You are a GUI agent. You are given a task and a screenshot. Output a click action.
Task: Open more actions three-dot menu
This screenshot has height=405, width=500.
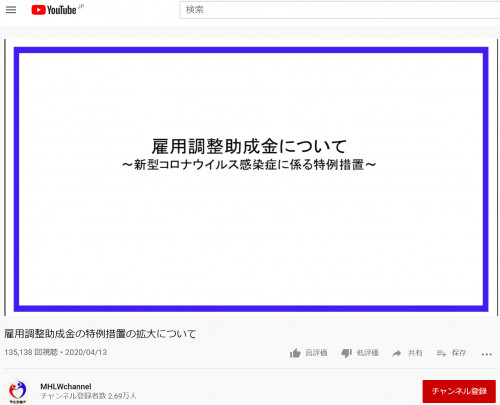[487, 354]
